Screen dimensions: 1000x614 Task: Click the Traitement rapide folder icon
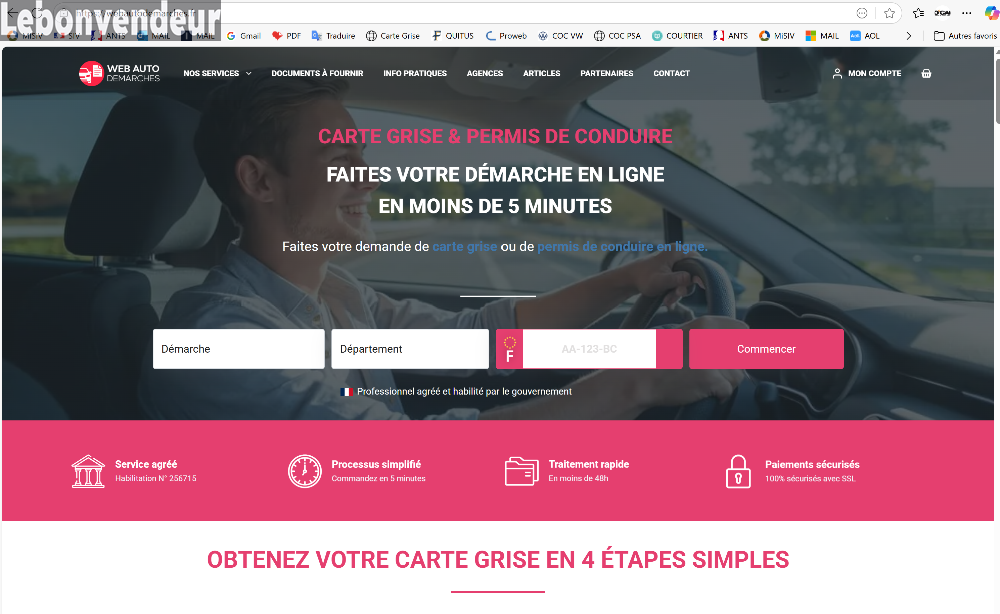[522, 471]
